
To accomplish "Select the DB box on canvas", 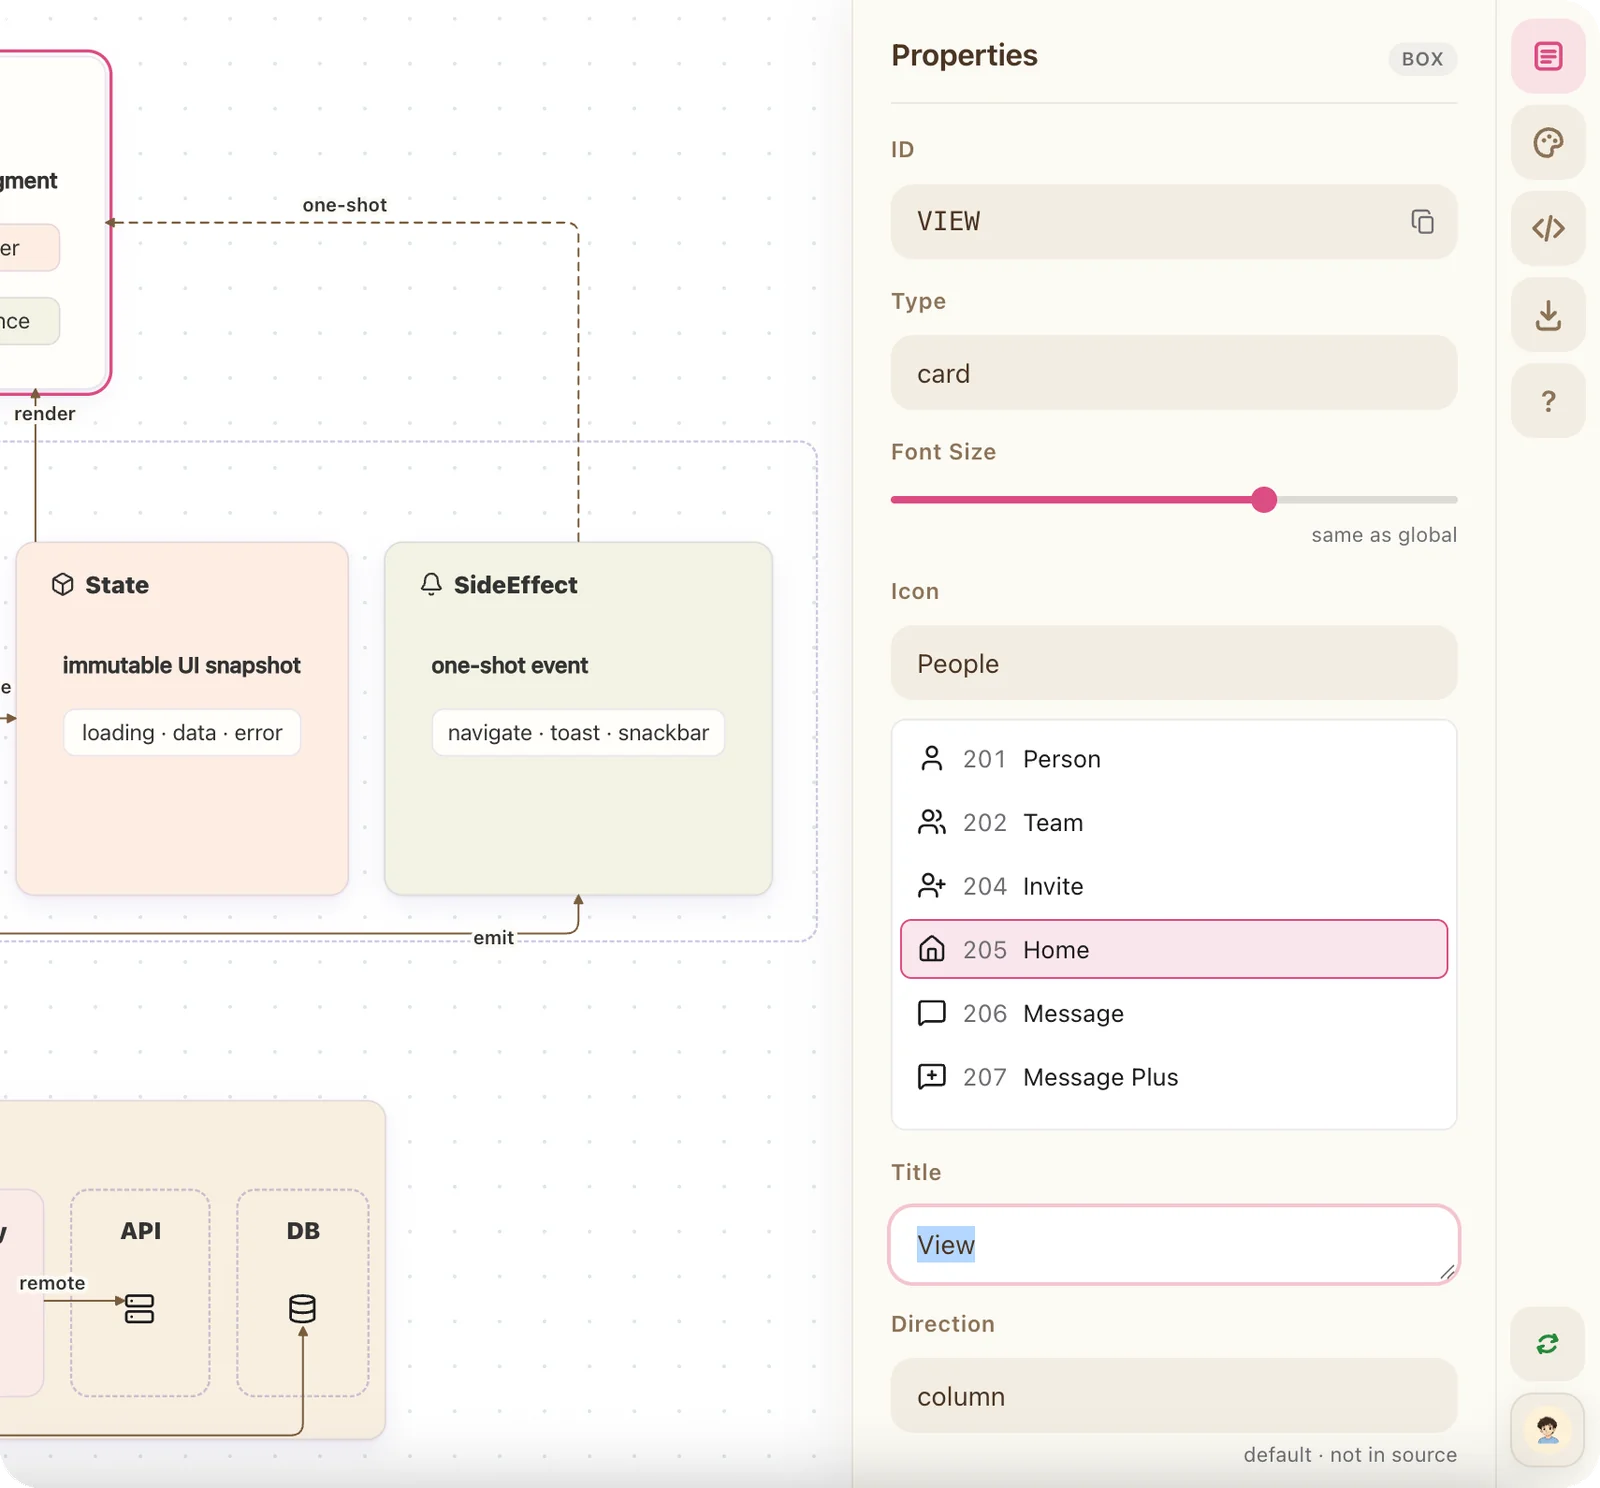I will (303, 1292).
